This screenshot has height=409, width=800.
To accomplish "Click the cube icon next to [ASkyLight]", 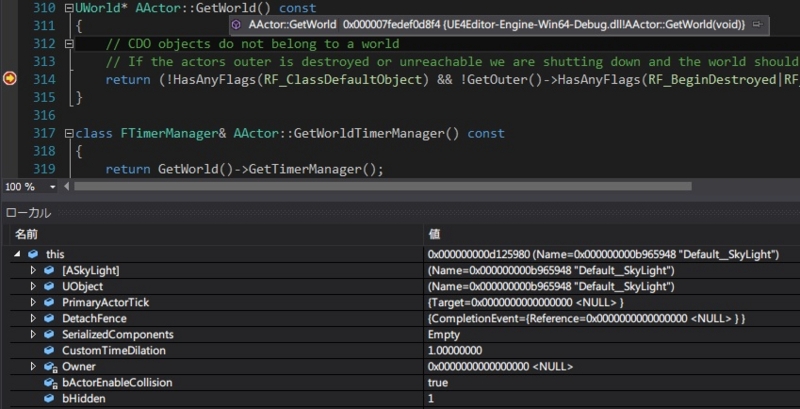I will 49,270.
